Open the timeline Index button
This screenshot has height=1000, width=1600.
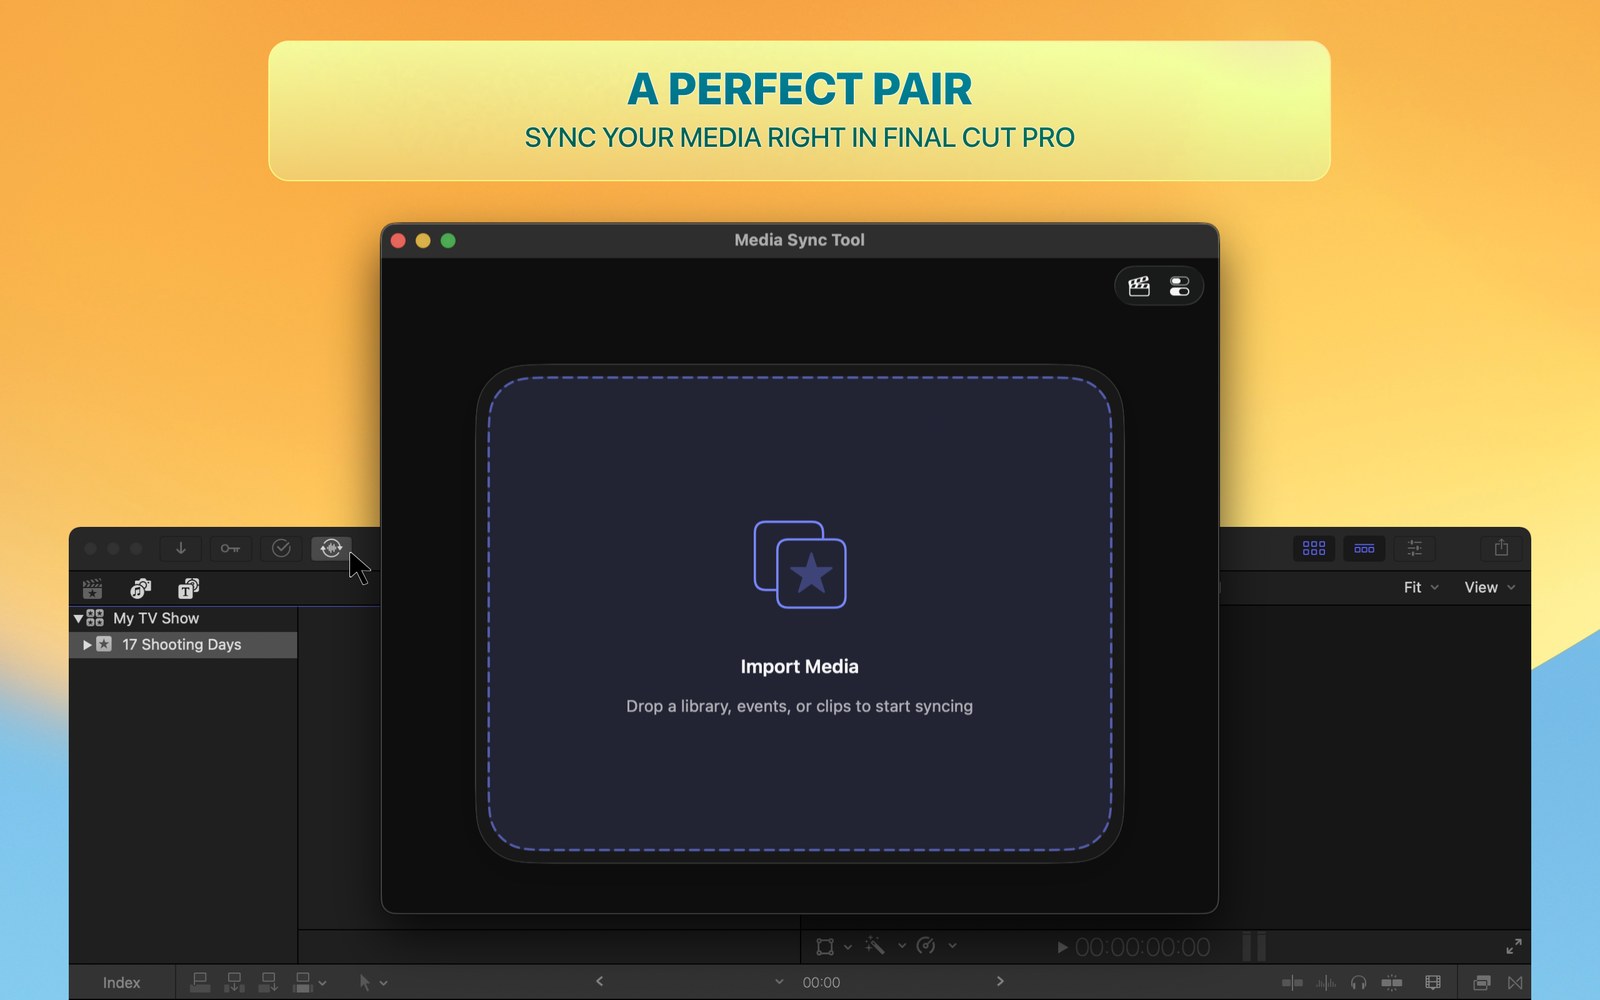pos(121,983)
